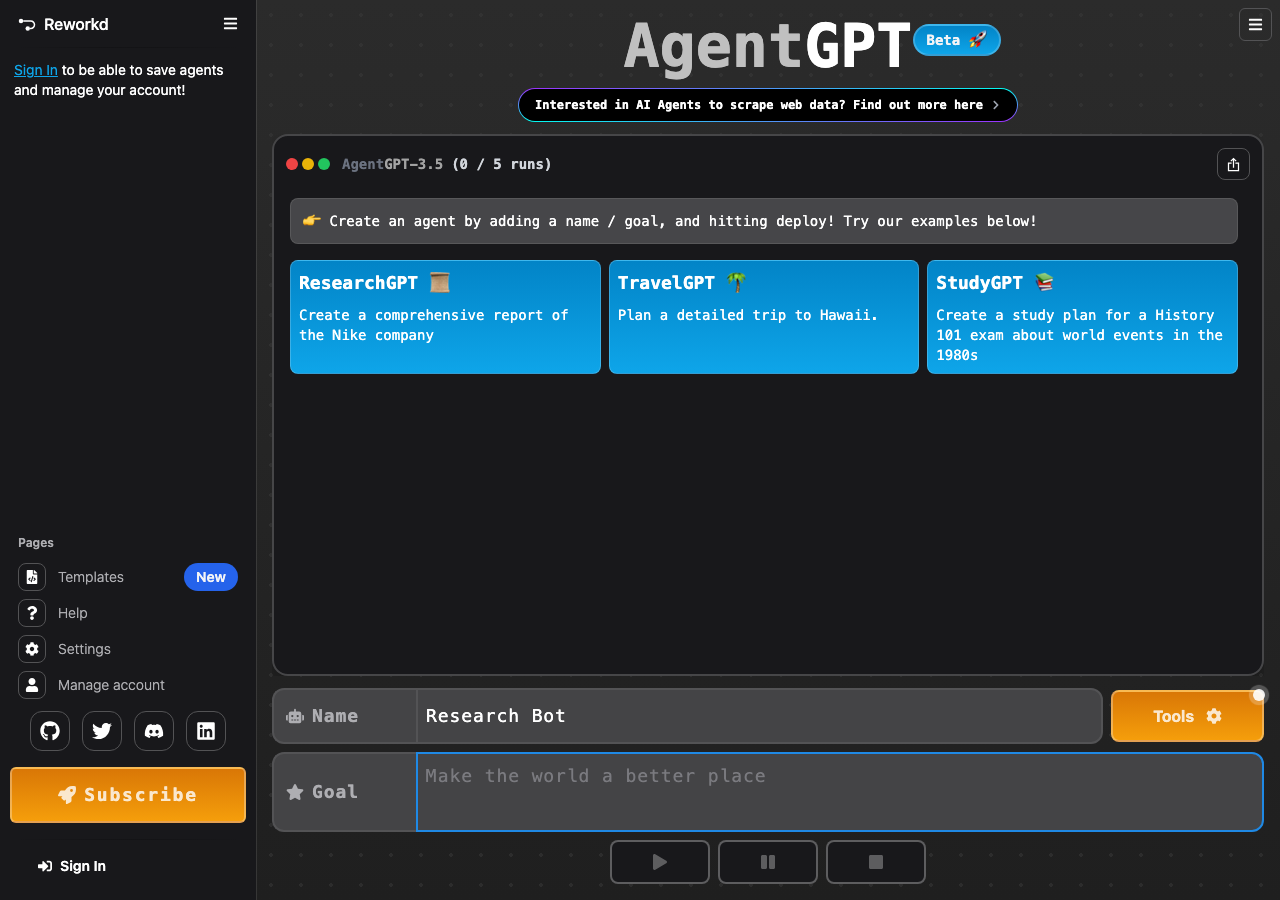Click the Pages section label
This screenshot has width=1280, height=900.
36,543
